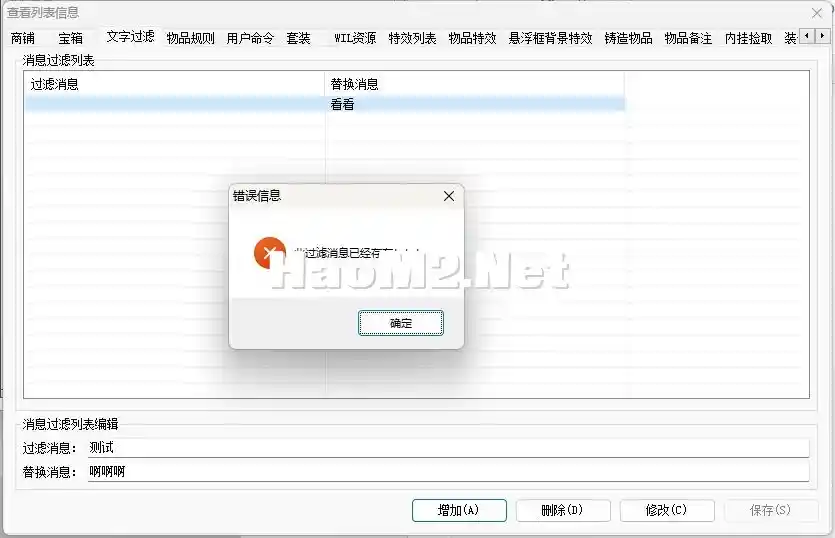Switch to the 内挂捡取 tab
The image size is (835, 538).
748,38
